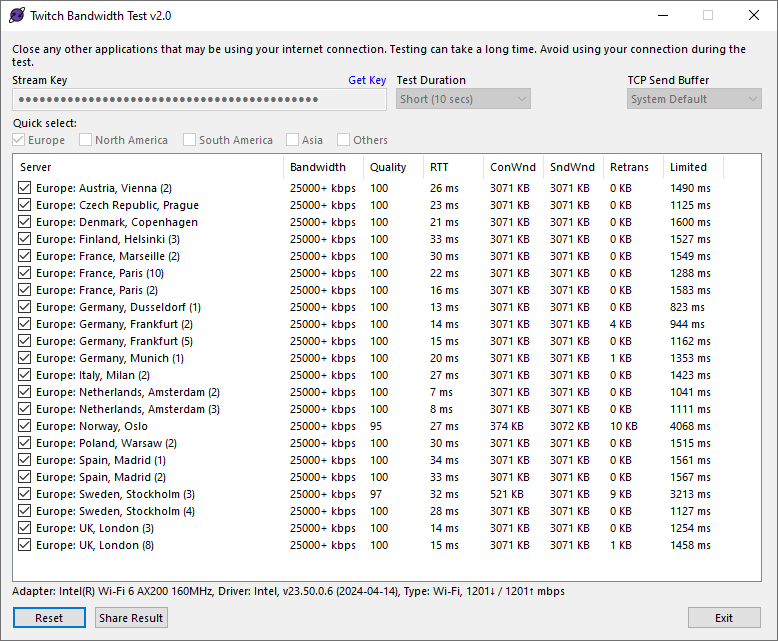Uncheck Europe: Italy, Milan (2) server

(24, 375)
